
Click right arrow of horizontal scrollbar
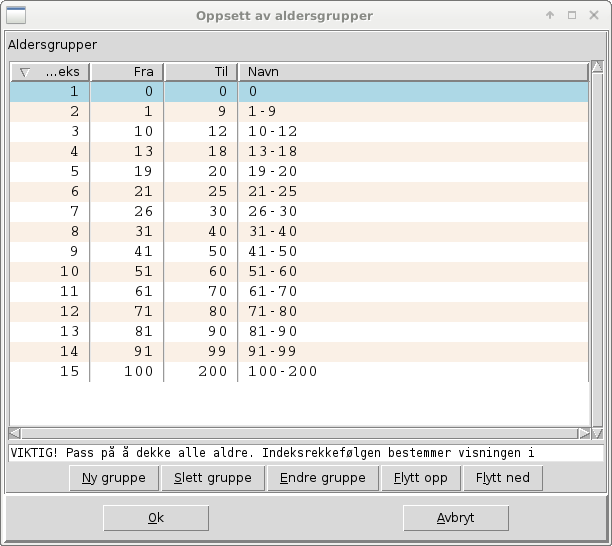point(583,434)
